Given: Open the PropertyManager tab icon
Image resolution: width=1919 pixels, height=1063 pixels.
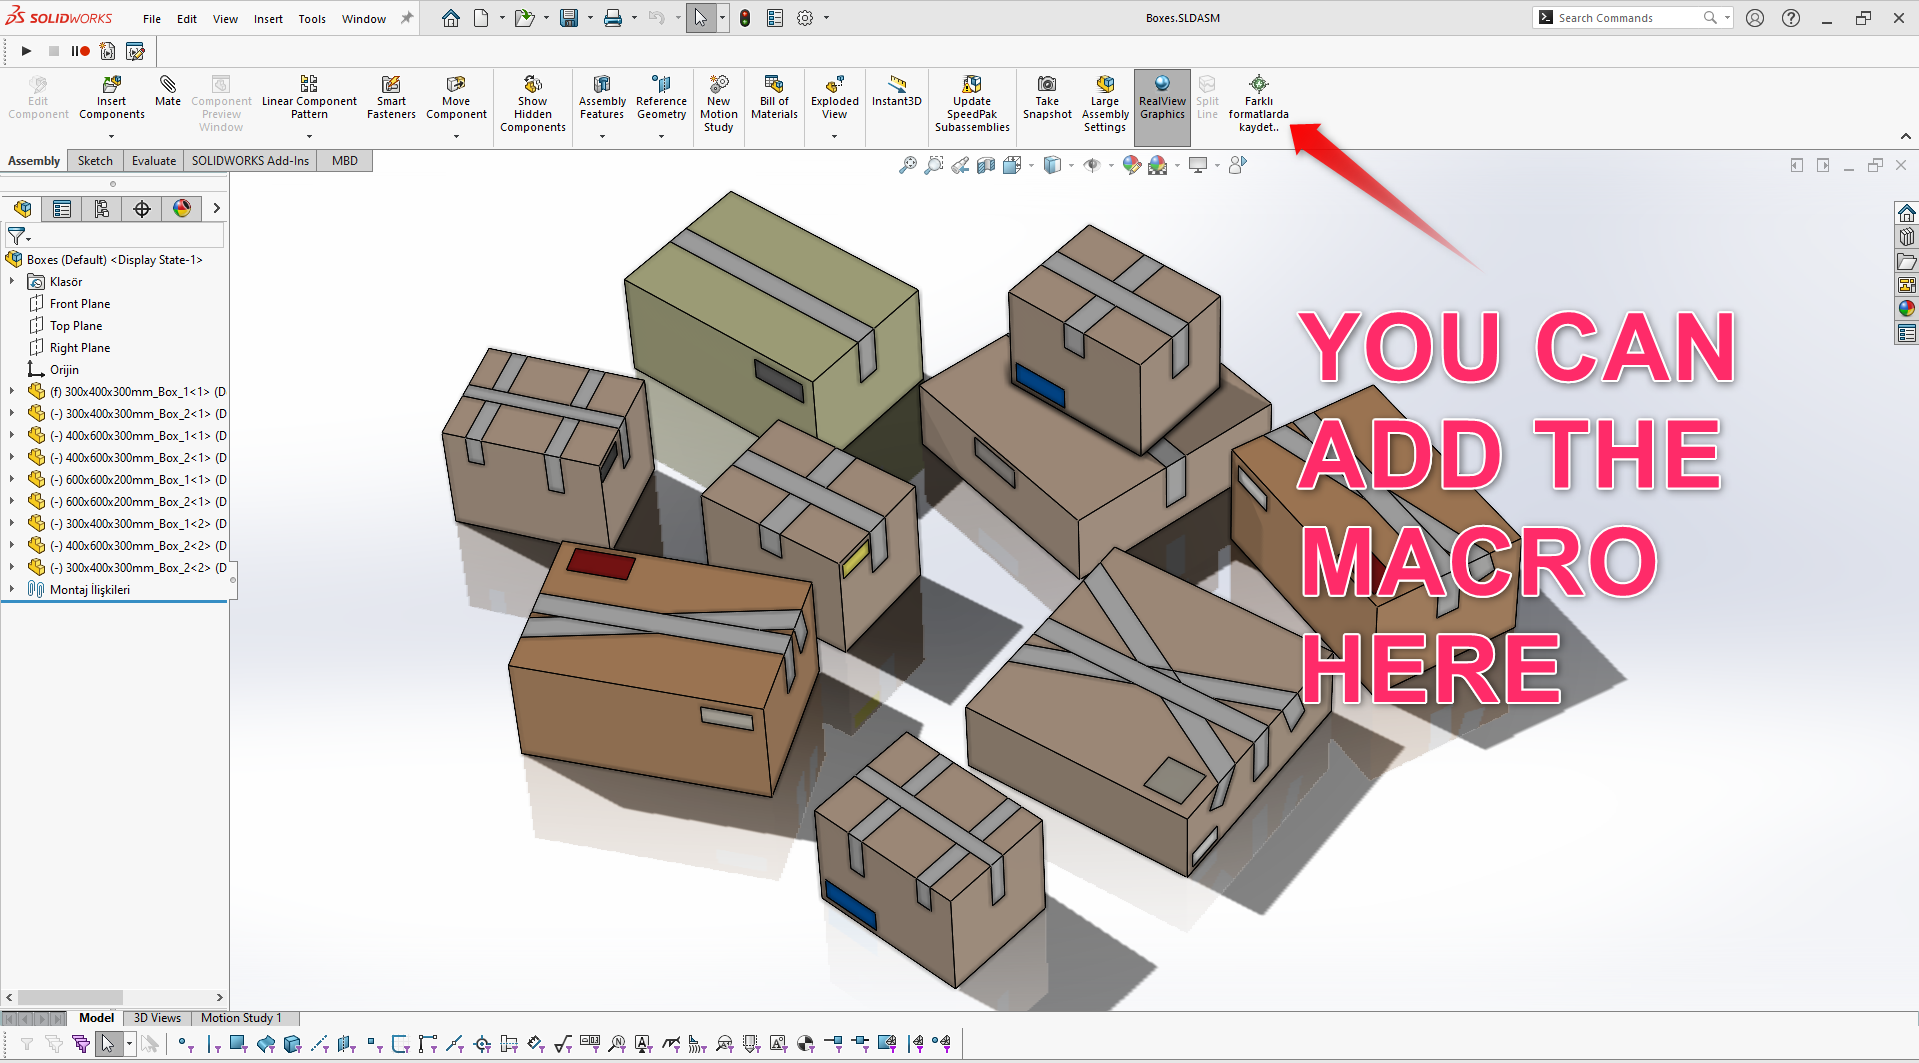Looking at the screenshot, I should tap(62, 208).
